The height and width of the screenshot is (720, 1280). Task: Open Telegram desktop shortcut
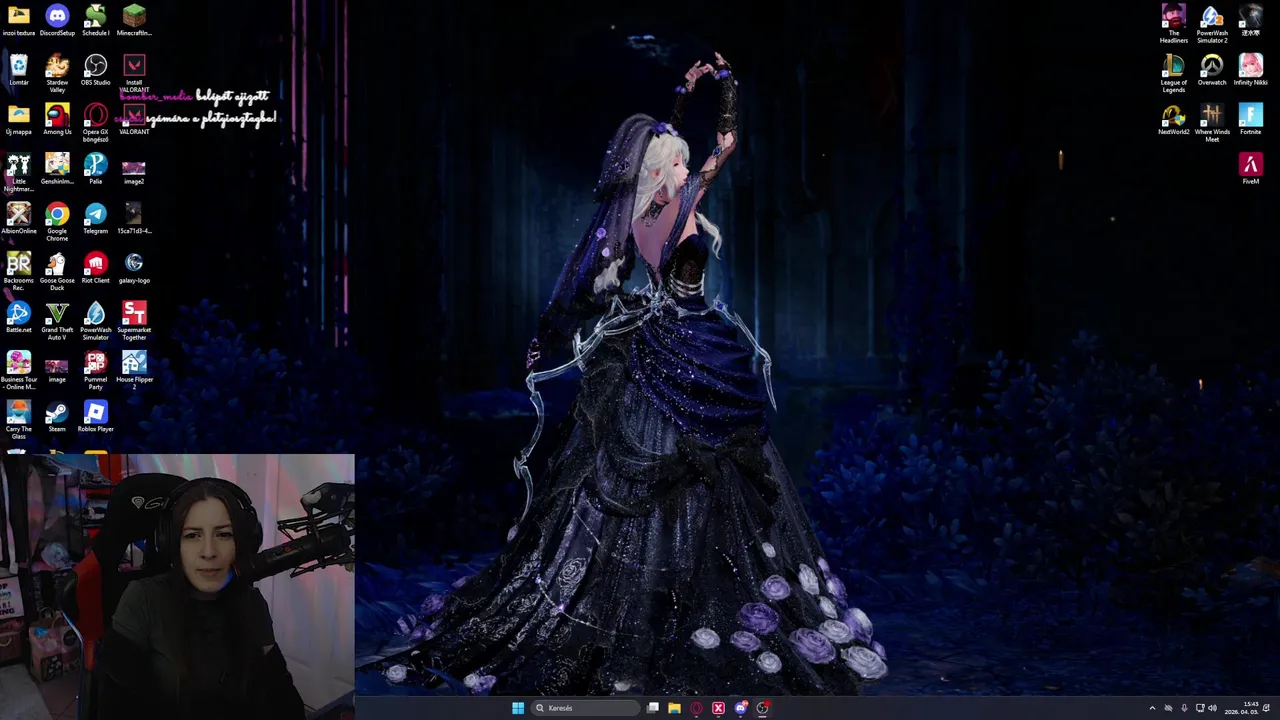point(95,218)
